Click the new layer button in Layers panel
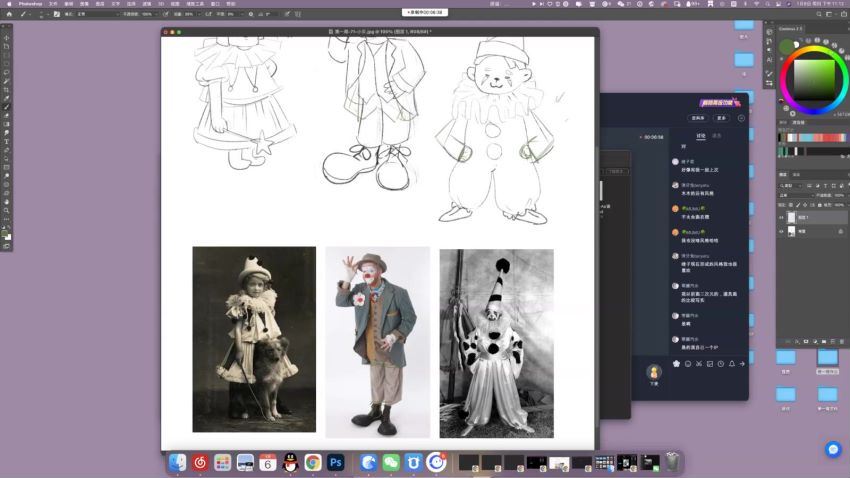The width and height of the screenshot is (850, 478). [833, 341]
